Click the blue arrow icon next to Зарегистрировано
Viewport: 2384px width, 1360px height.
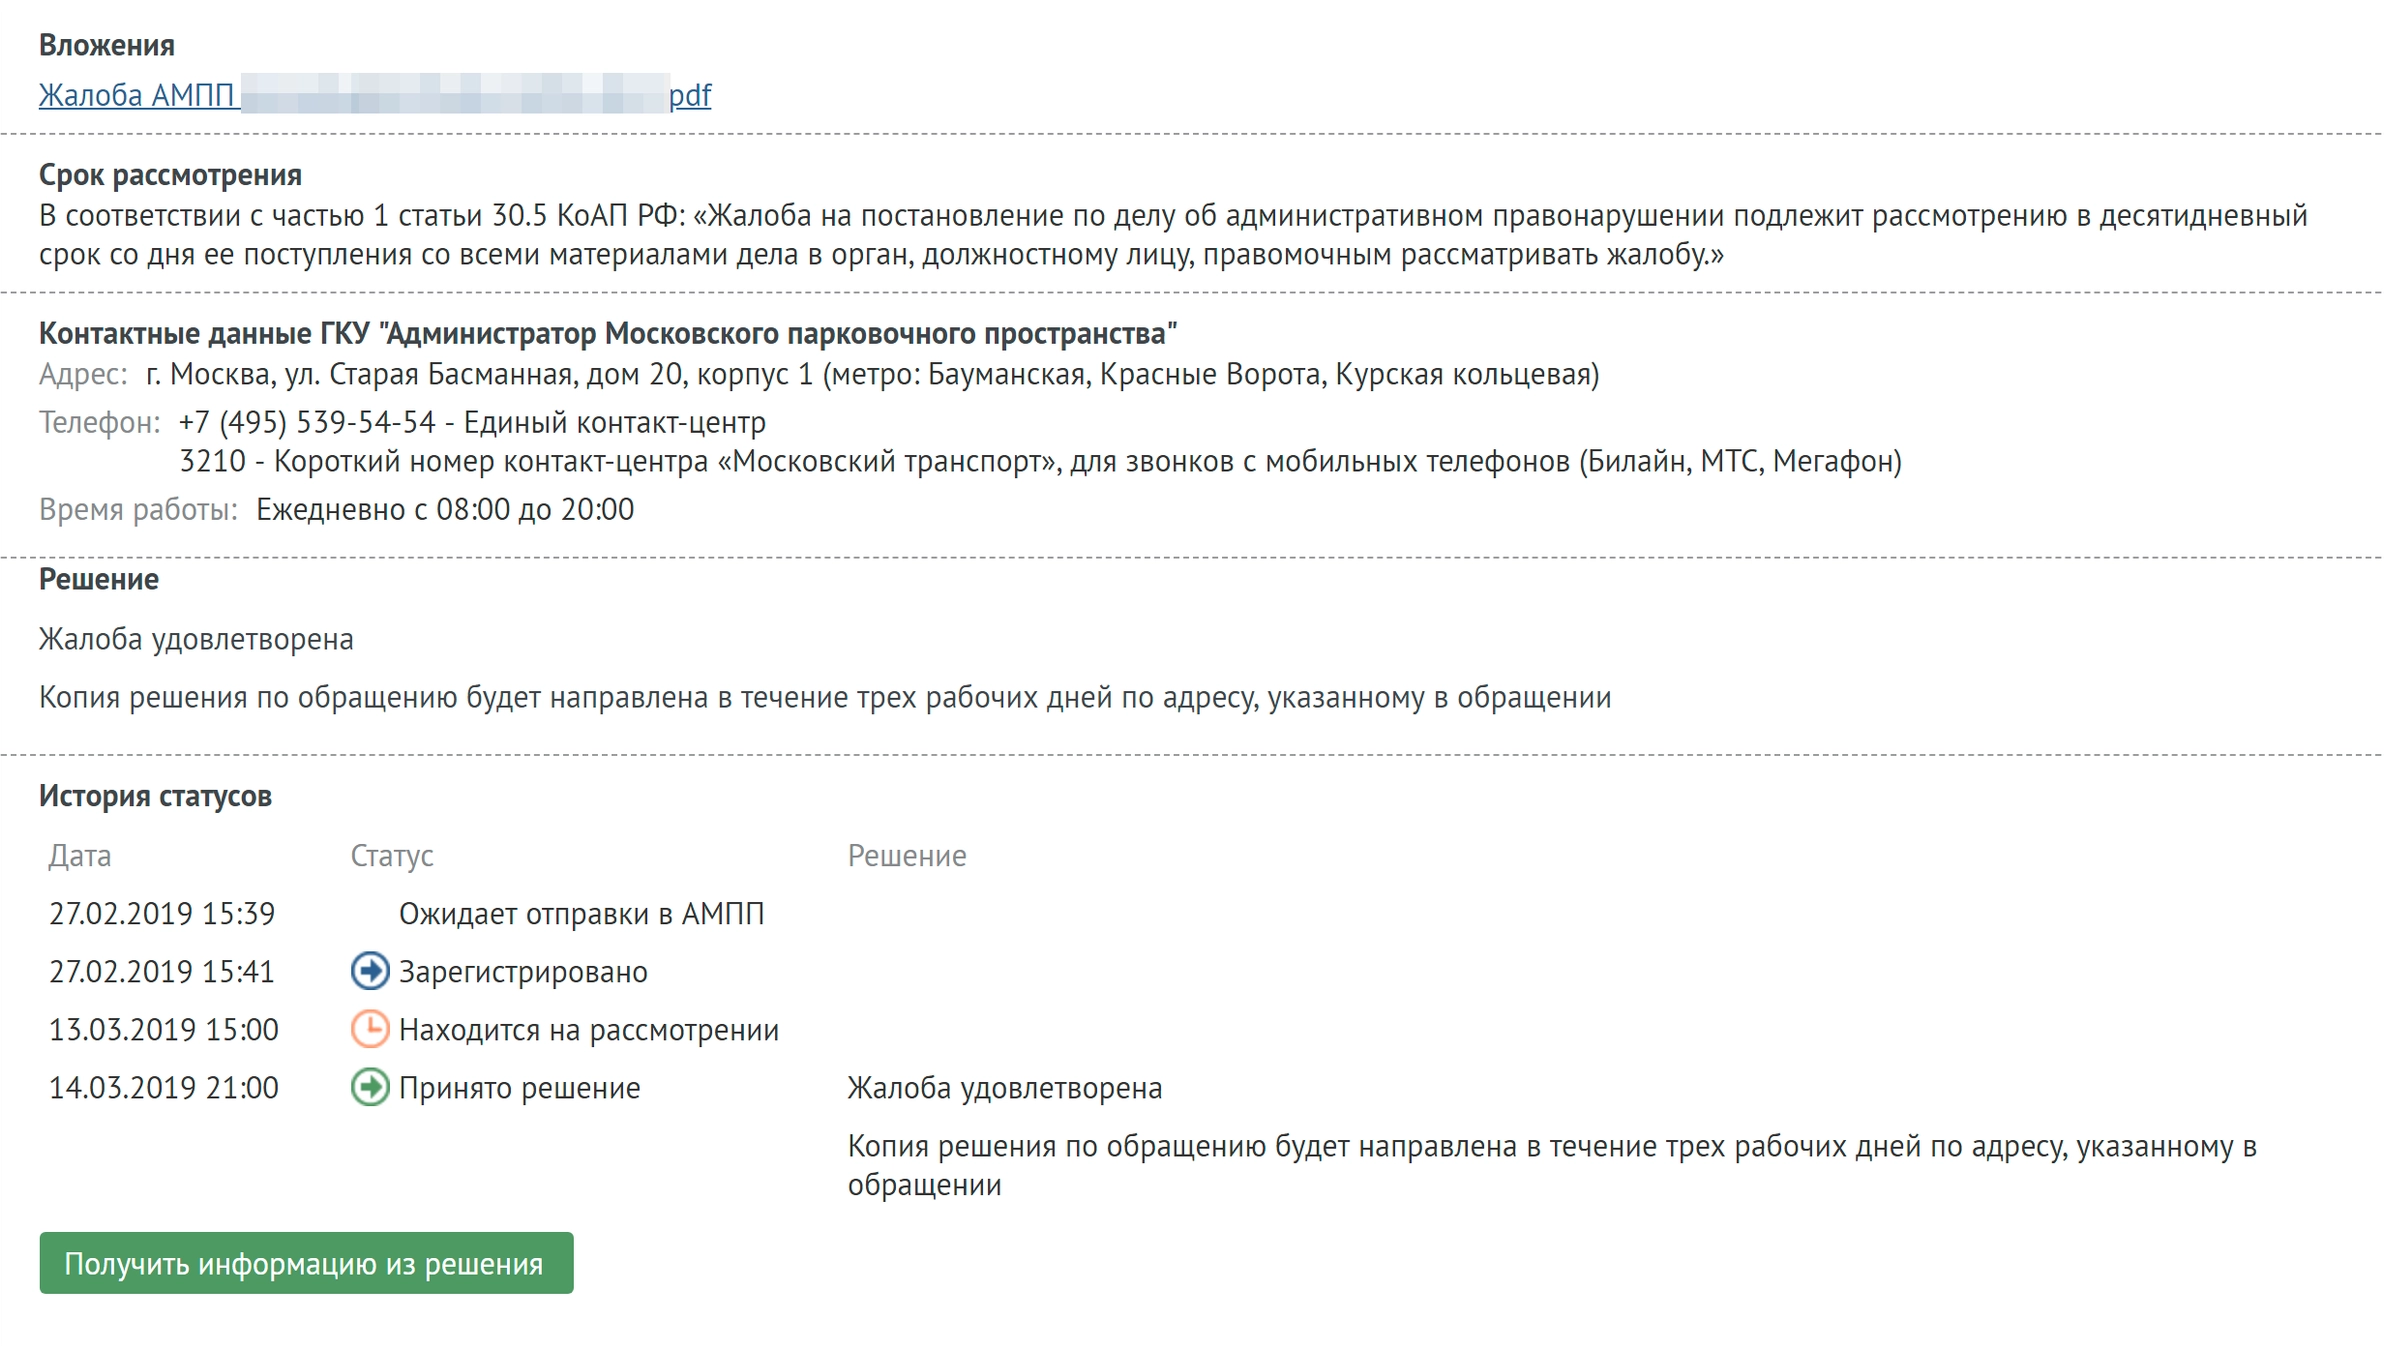coord(370,971)
